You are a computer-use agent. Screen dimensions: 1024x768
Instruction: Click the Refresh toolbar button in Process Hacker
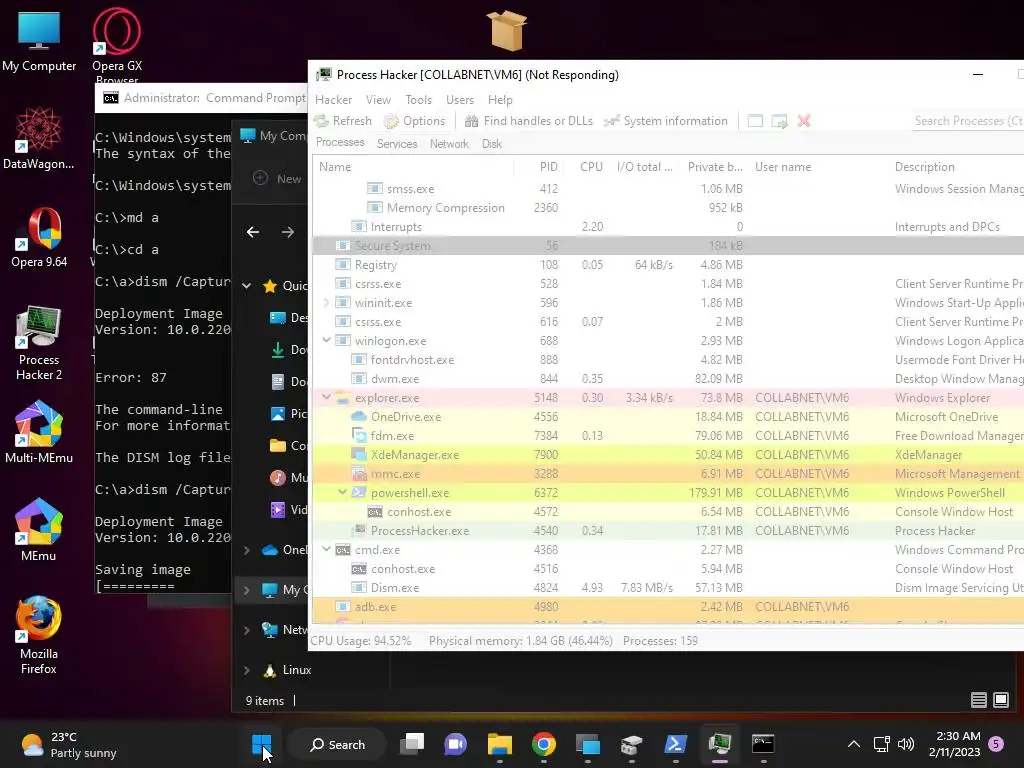coord(343,121)
